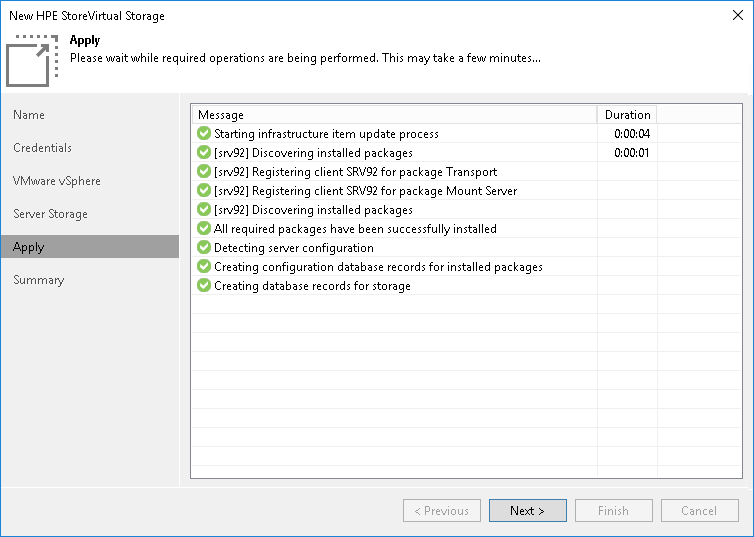Click the Cancel button

click(x=699, y=511)
